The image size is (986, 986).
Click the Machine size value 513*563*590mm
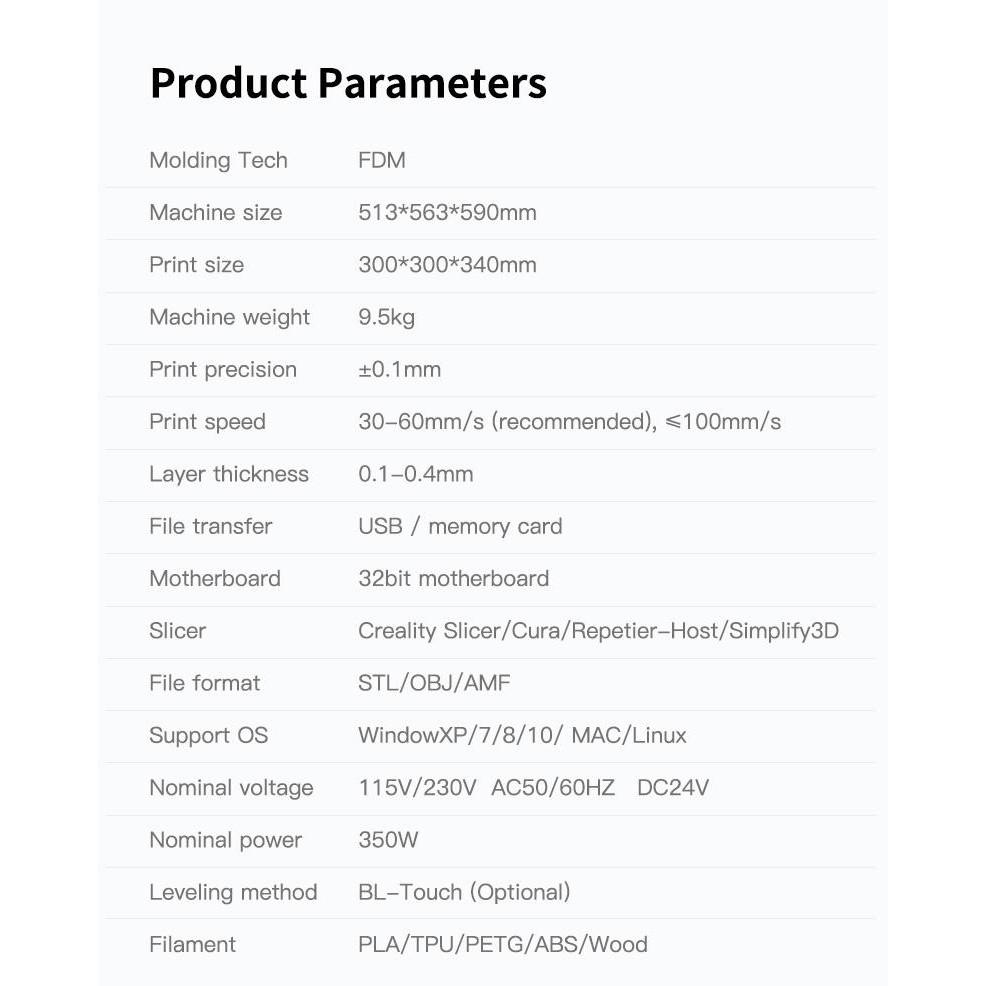tap(447, 212)
